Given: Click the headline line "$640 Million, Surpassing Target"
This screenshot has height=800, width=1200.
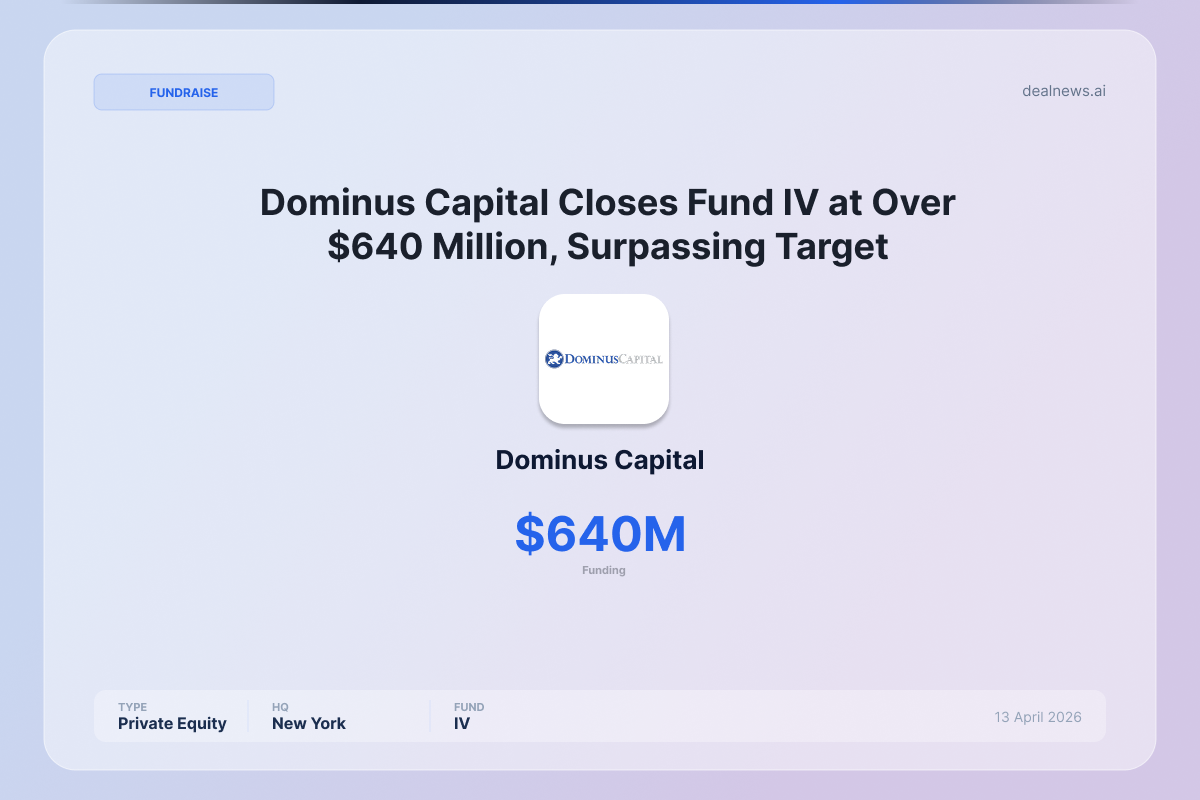Looking at the screenshot, I should coord(607,246).
